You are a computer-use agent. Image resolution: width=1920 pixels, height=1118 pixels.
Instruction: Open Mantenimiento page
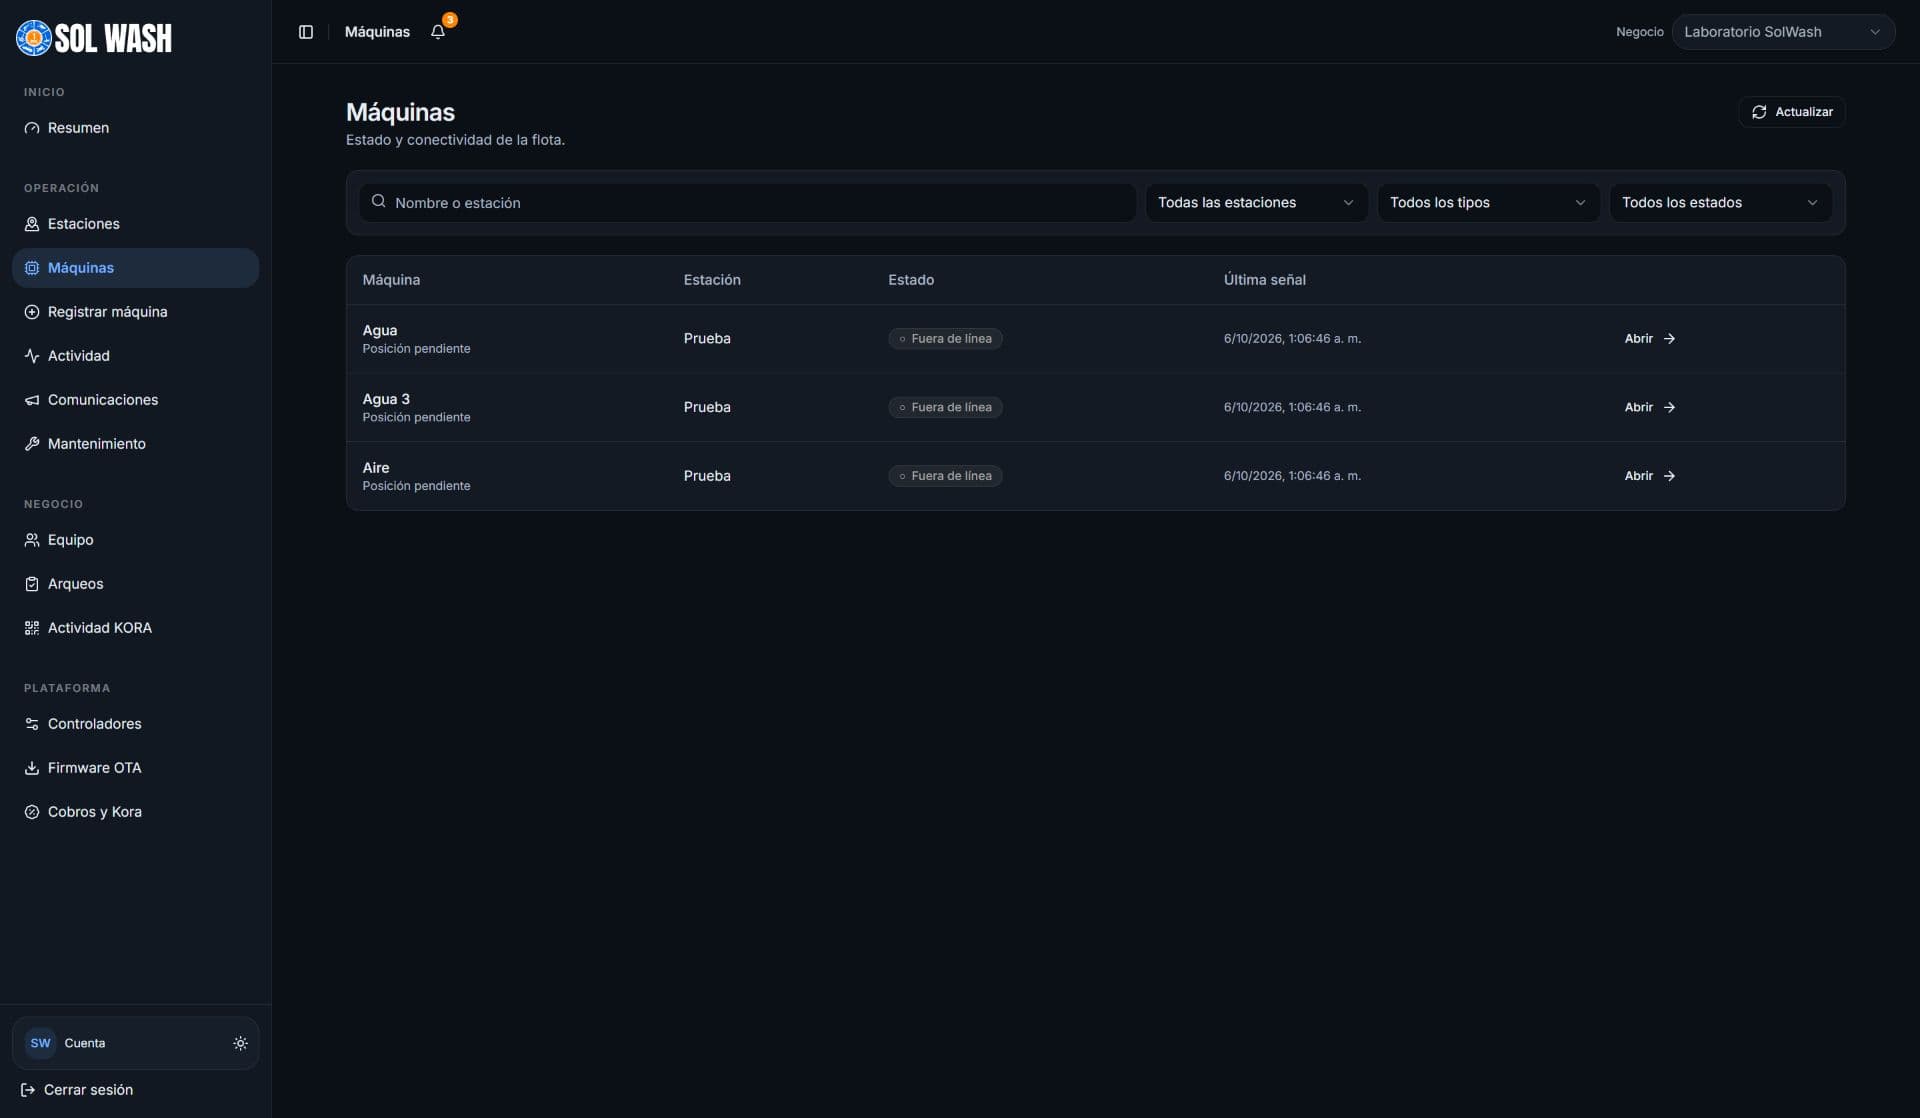pyautogui.click(x=135, y=444)
